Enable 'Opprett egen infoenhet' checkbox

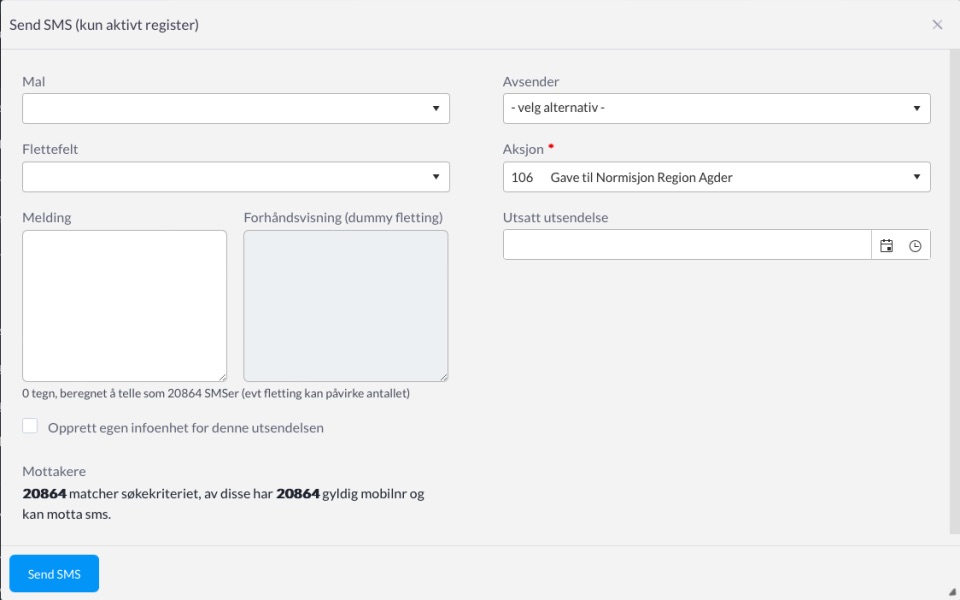point(30,426)
